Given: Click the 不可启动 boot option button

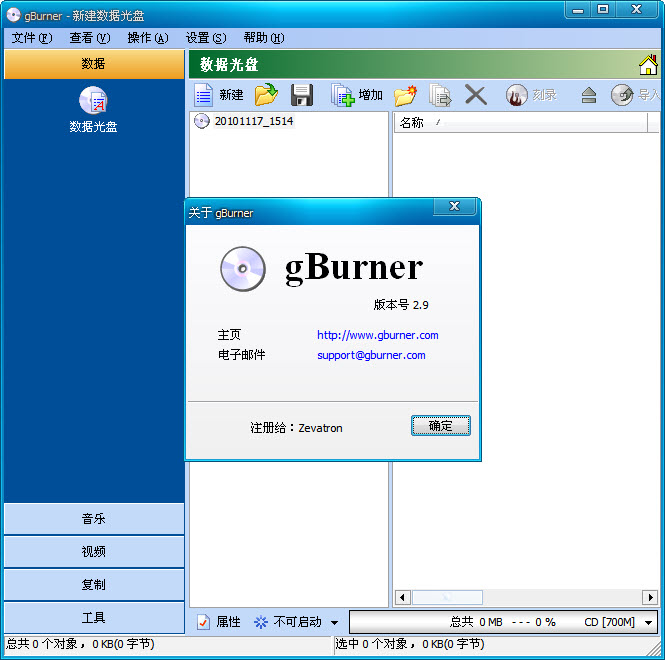Looking at the screenshot, I should (288, 622).
